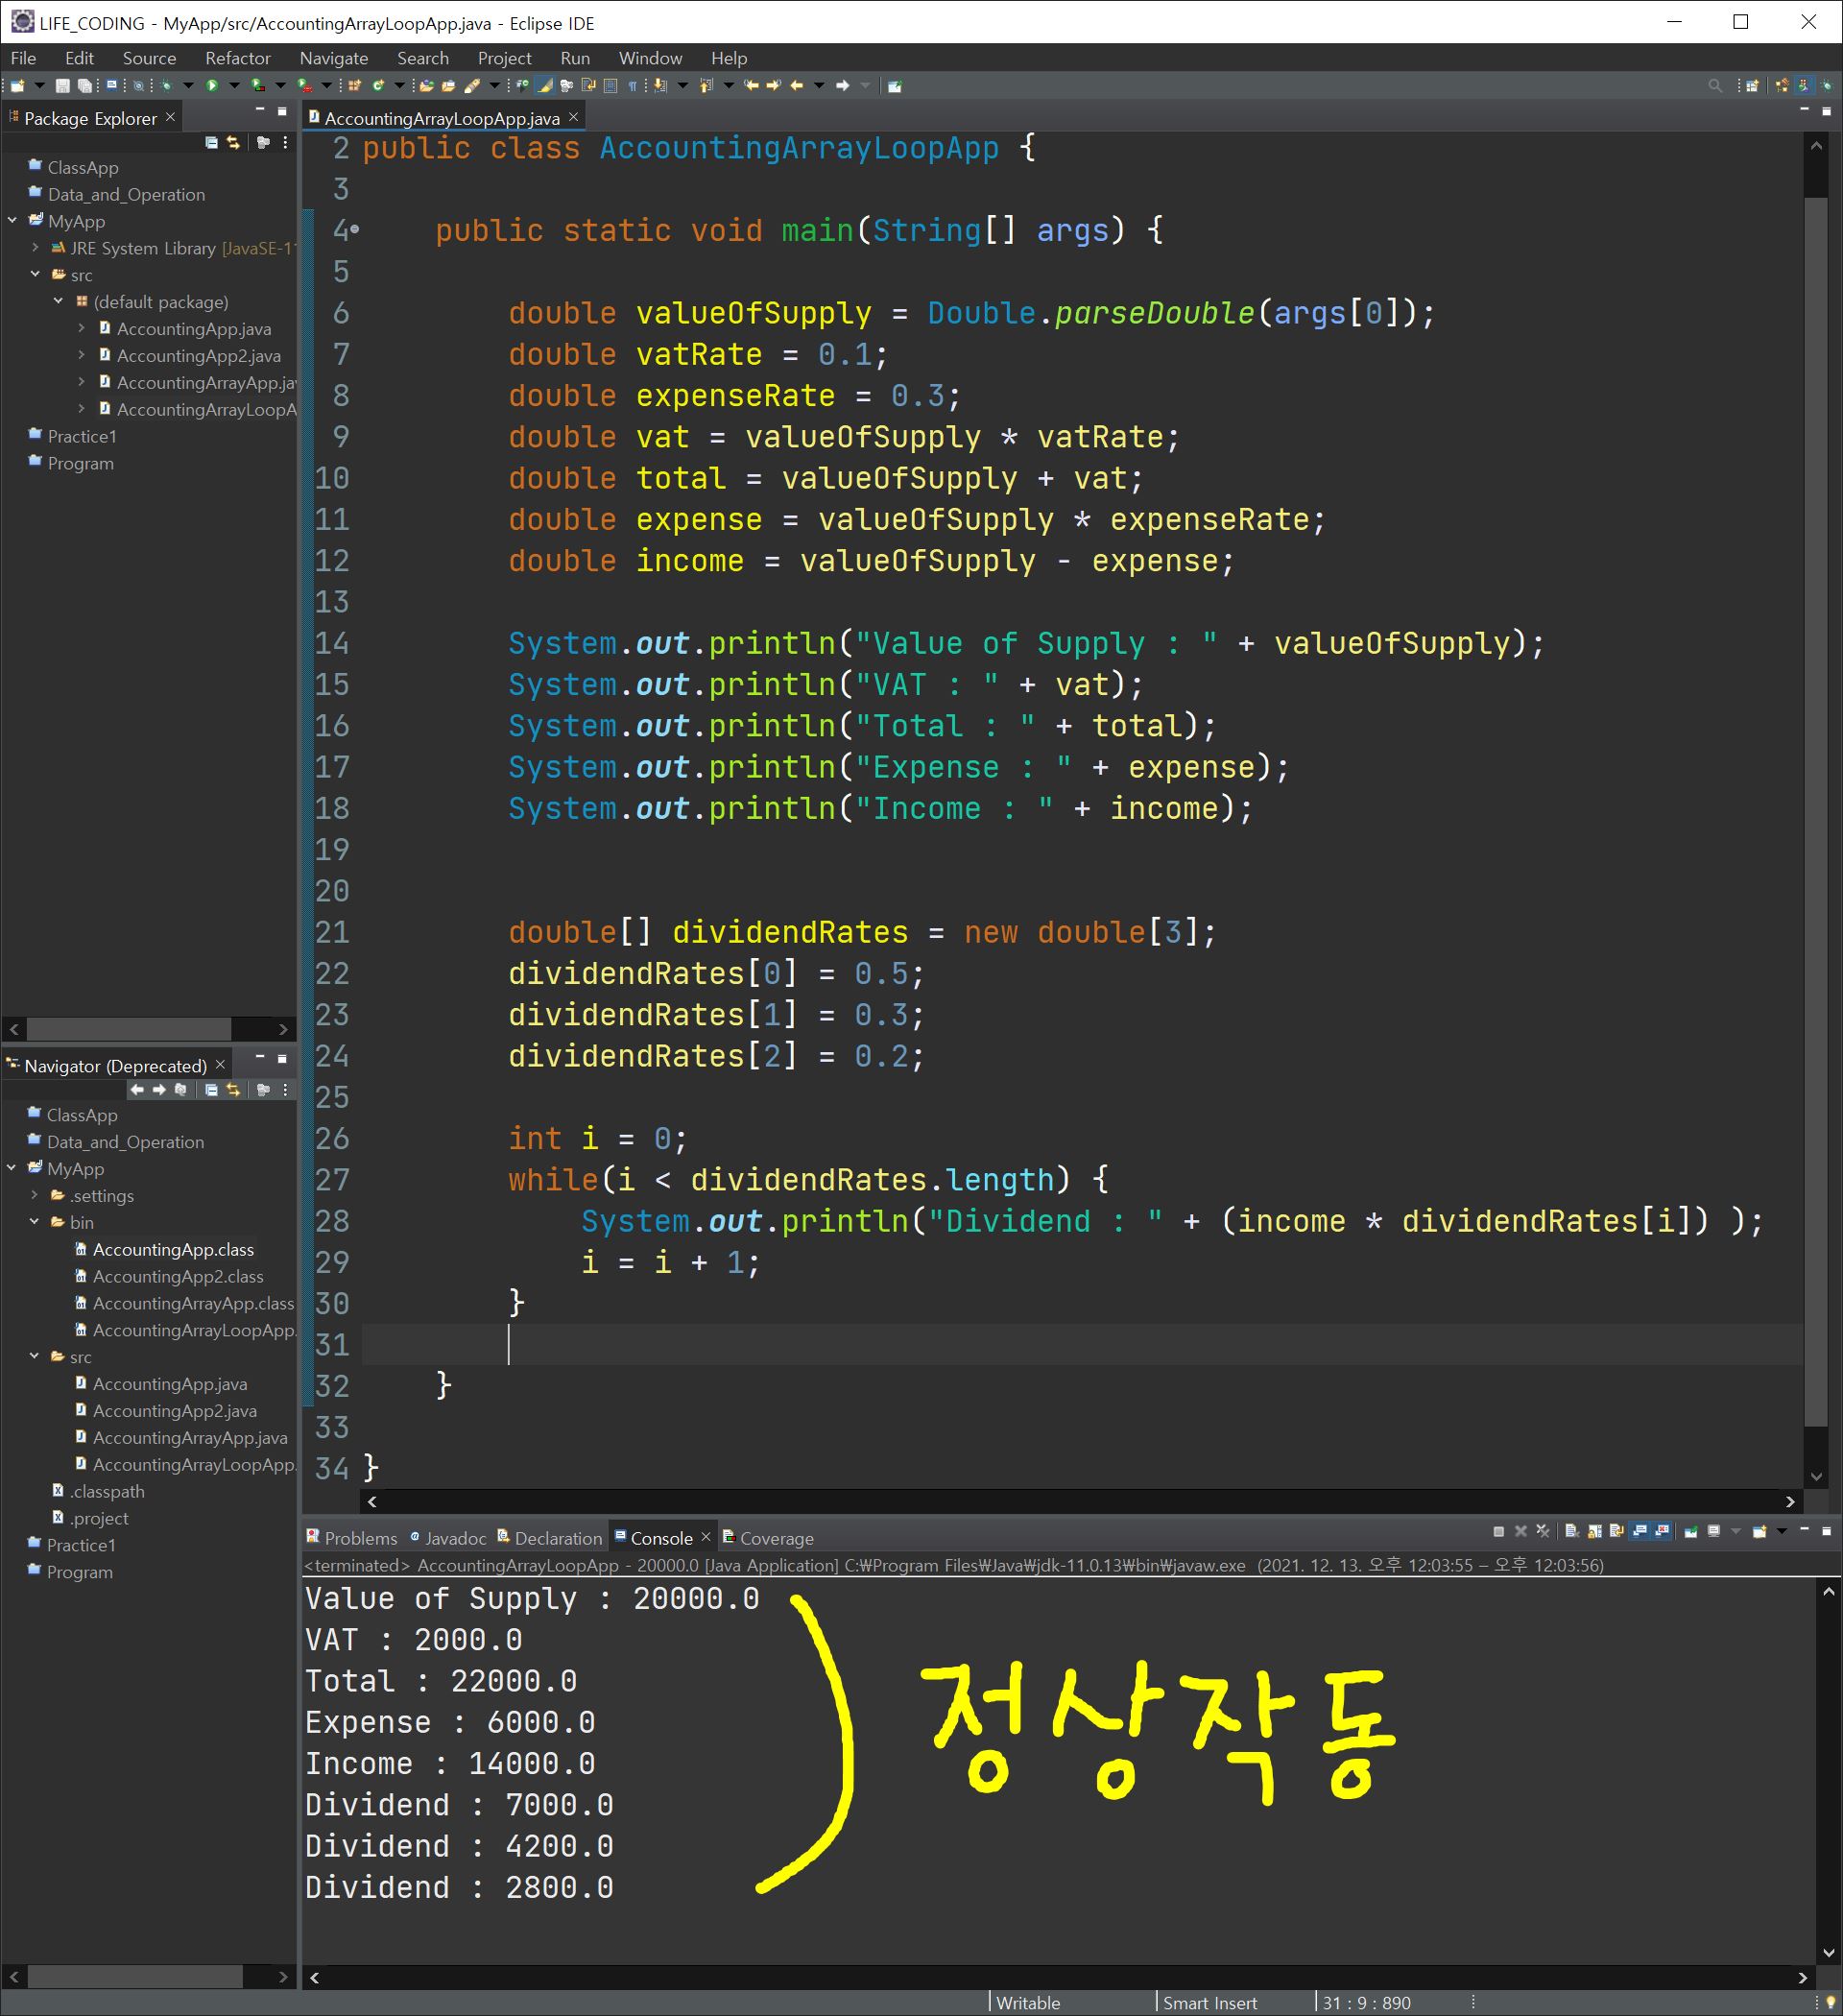Viewport: 1843px width, 2016px height.
Task: Toggle Word Wrap in Console toolbar
Action: point(1617,1531)
